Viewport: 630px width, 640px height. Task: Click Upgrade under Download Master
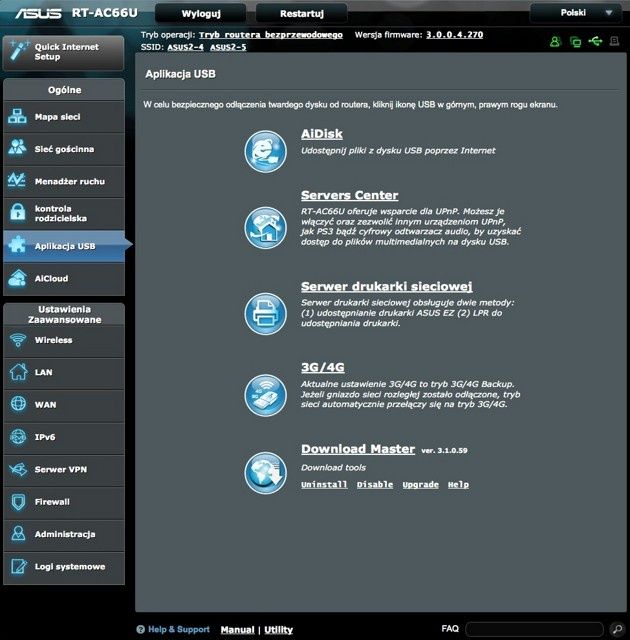(420, 484)
